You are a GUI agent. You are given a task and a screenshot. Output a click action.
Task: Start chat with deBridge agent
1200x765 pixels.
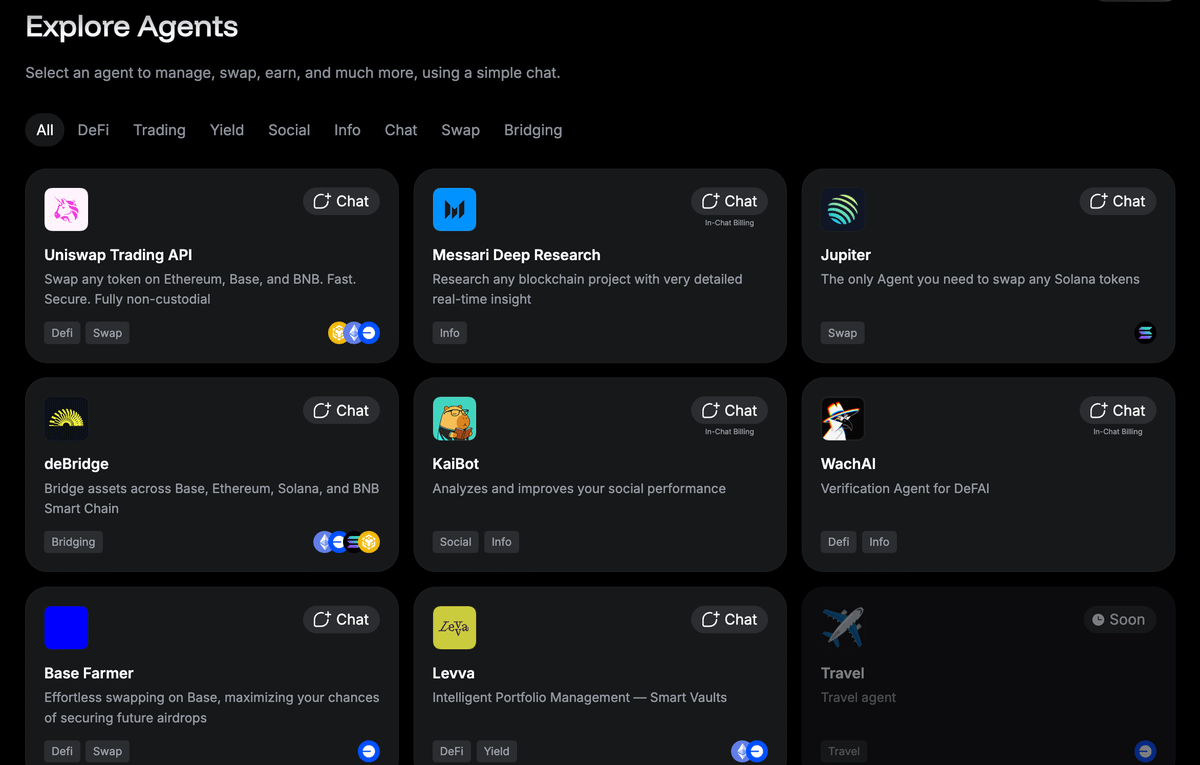[x=341, y=410]
